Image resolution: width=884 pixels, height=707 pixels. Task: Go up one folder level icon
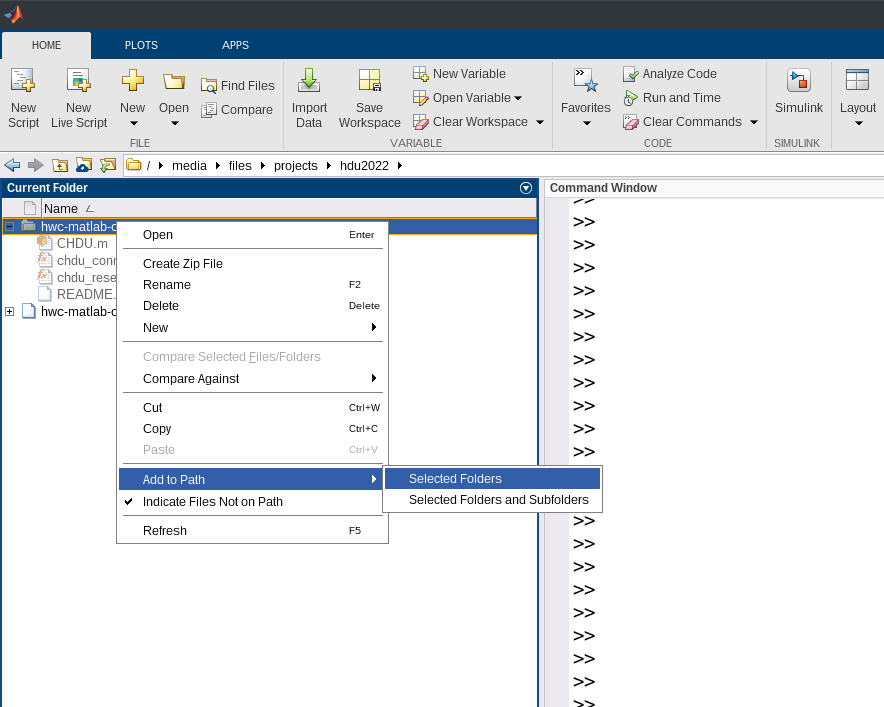[x=60, y=165]
